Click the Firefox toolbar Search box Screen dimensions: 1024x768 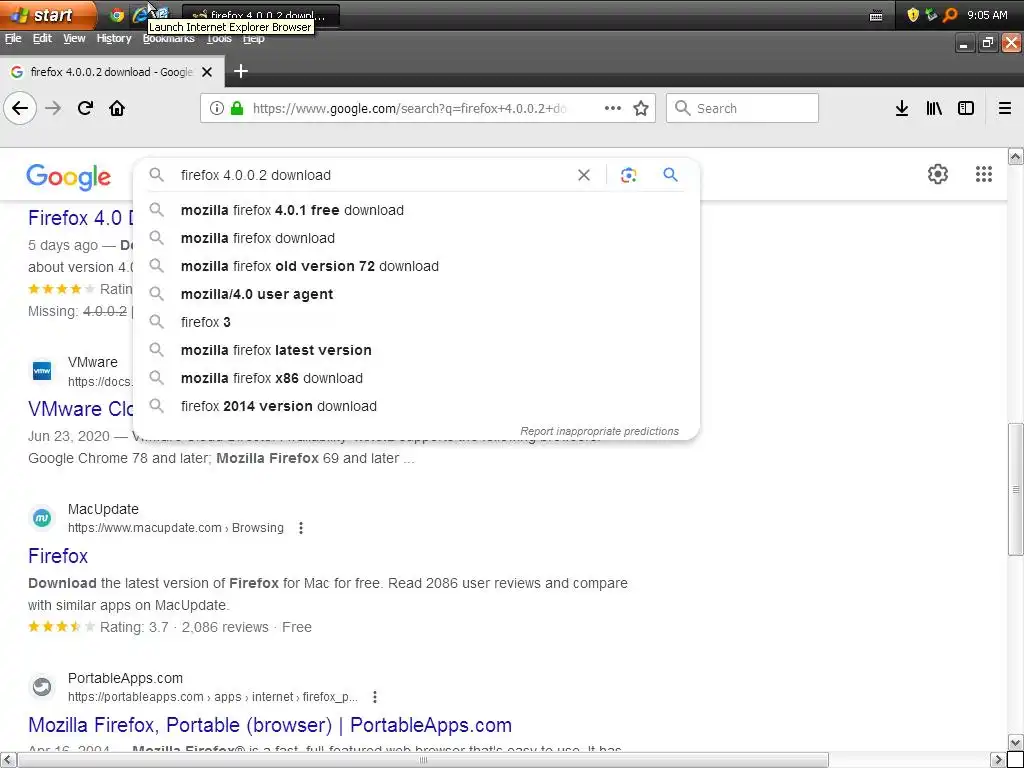[742, 108]
